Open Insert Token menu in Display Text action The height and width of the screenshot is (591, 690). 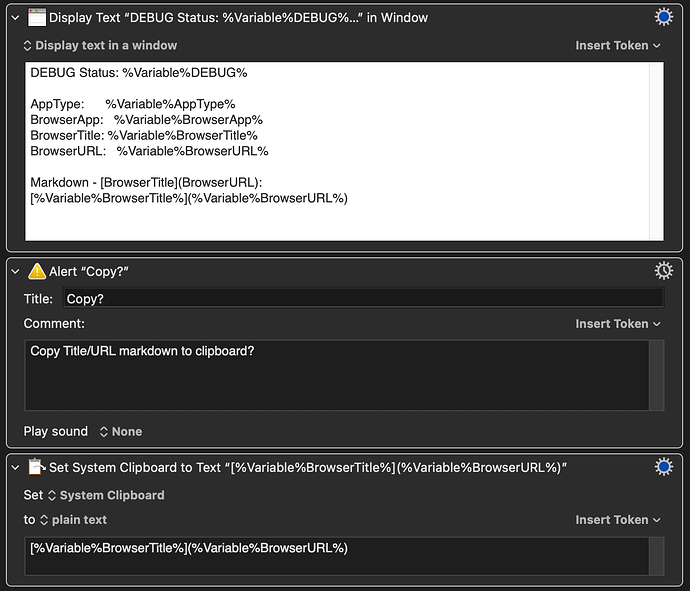(x=618, y=45)
